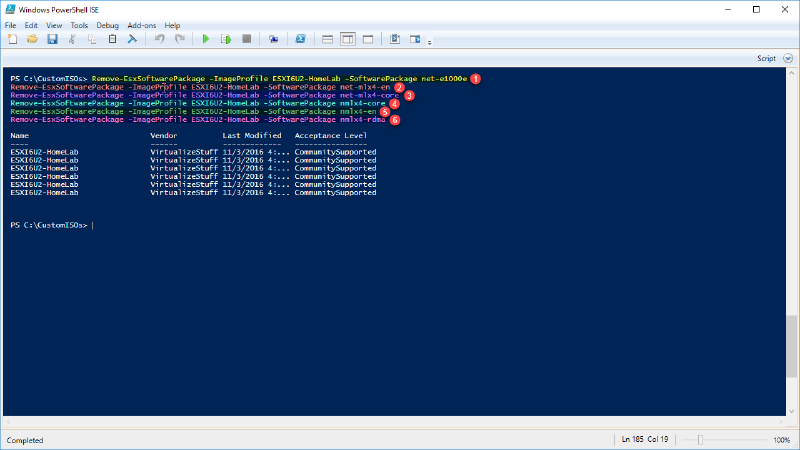800x450 pixels.
Task: Copy selection with the Copy icon
Action: click(92, 39)
